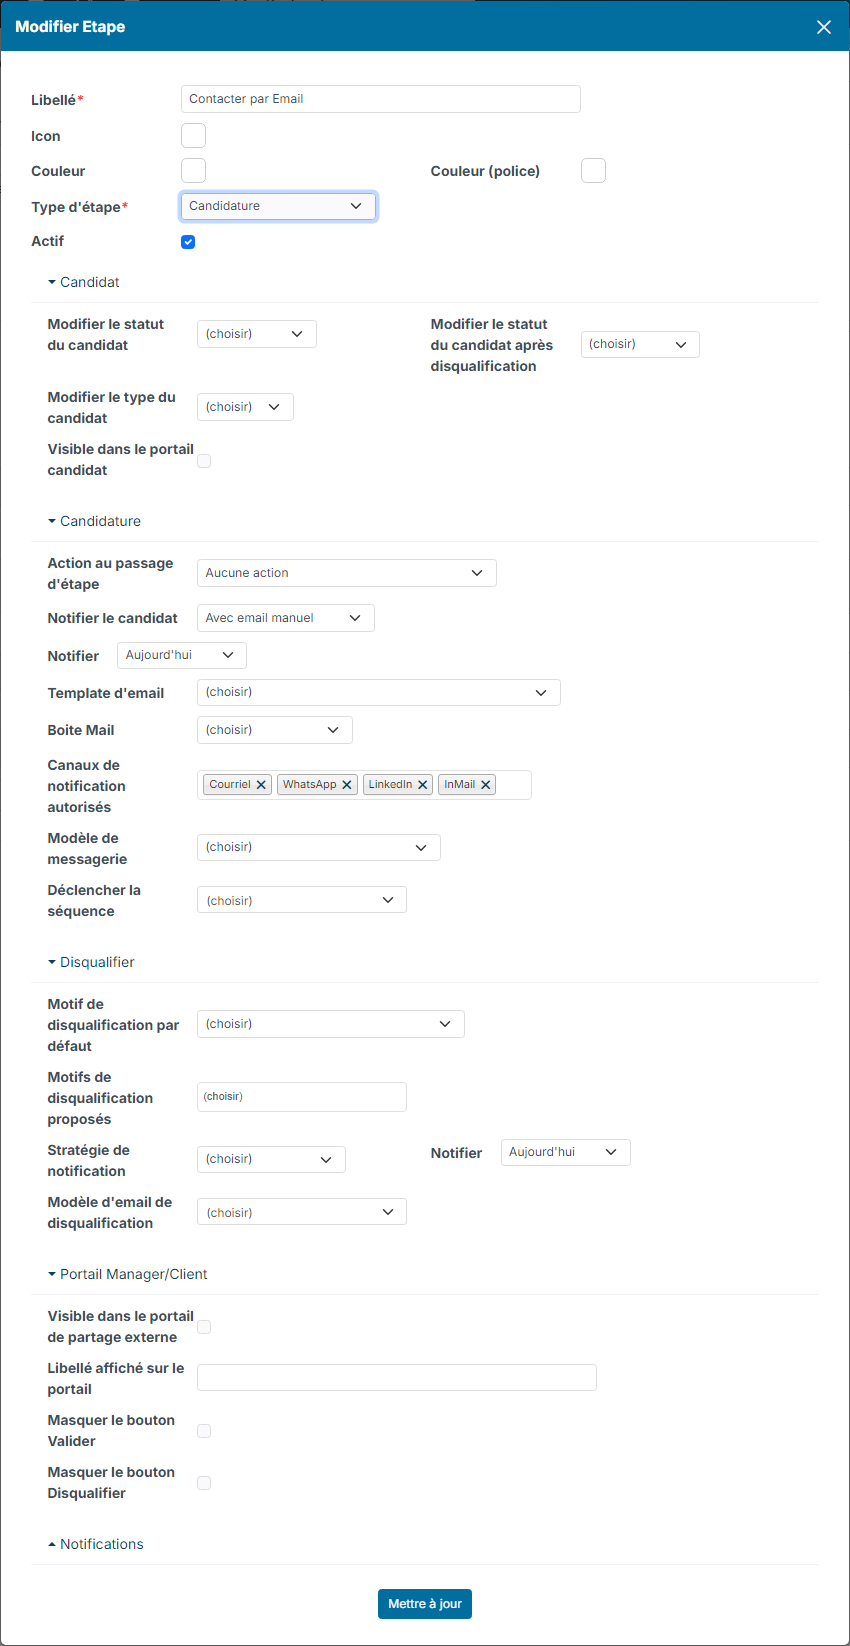Collapse the Disqualifier section
Screen dimensions: 850x1646
click(91, 962)
